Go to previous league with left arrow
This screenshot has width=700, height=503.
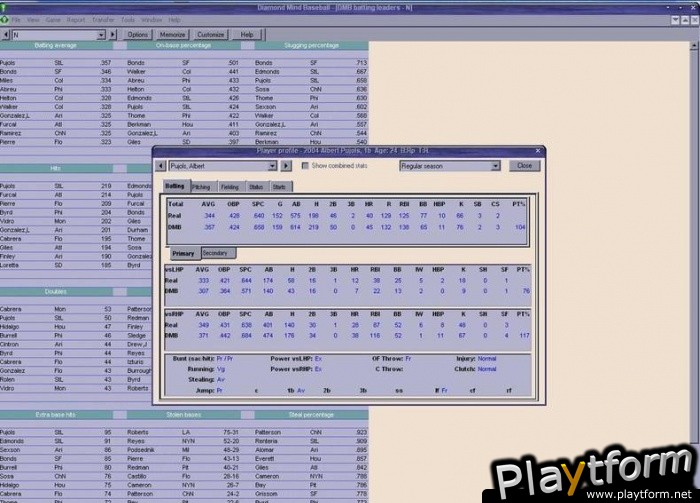(x=6, y=35)
